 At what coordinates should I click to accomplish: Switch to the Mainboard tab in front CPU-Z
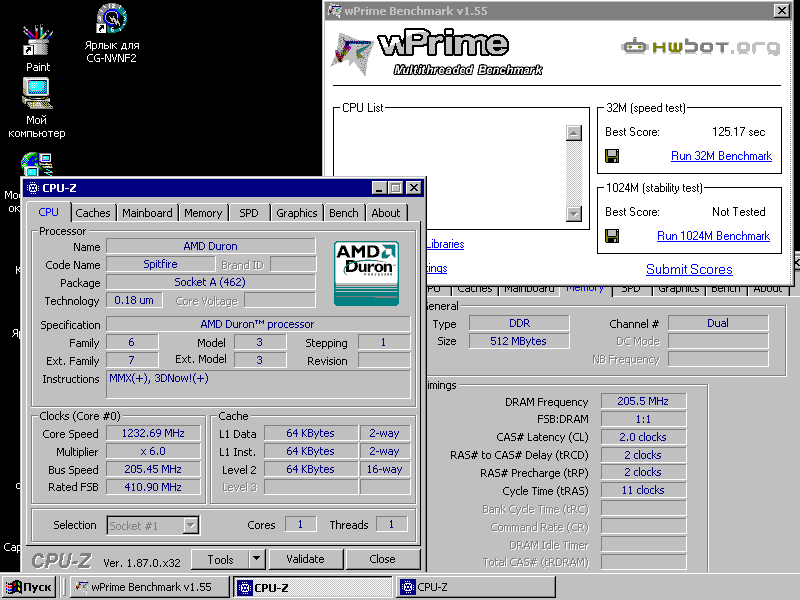[x=147, y=213]
